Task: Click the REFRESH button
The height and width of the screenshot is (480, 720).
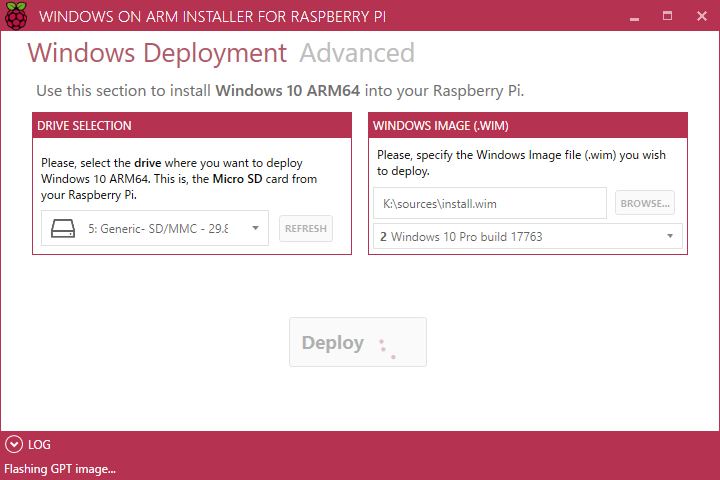Action: pos(306,228)
